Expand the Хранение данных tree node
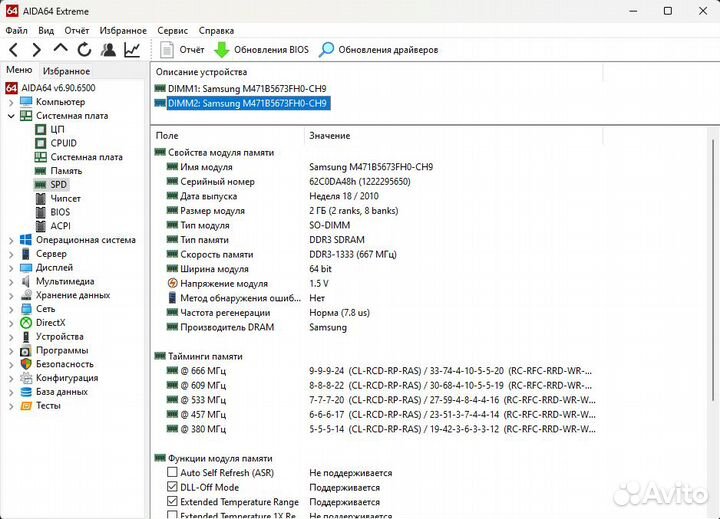 click(11, 295)
